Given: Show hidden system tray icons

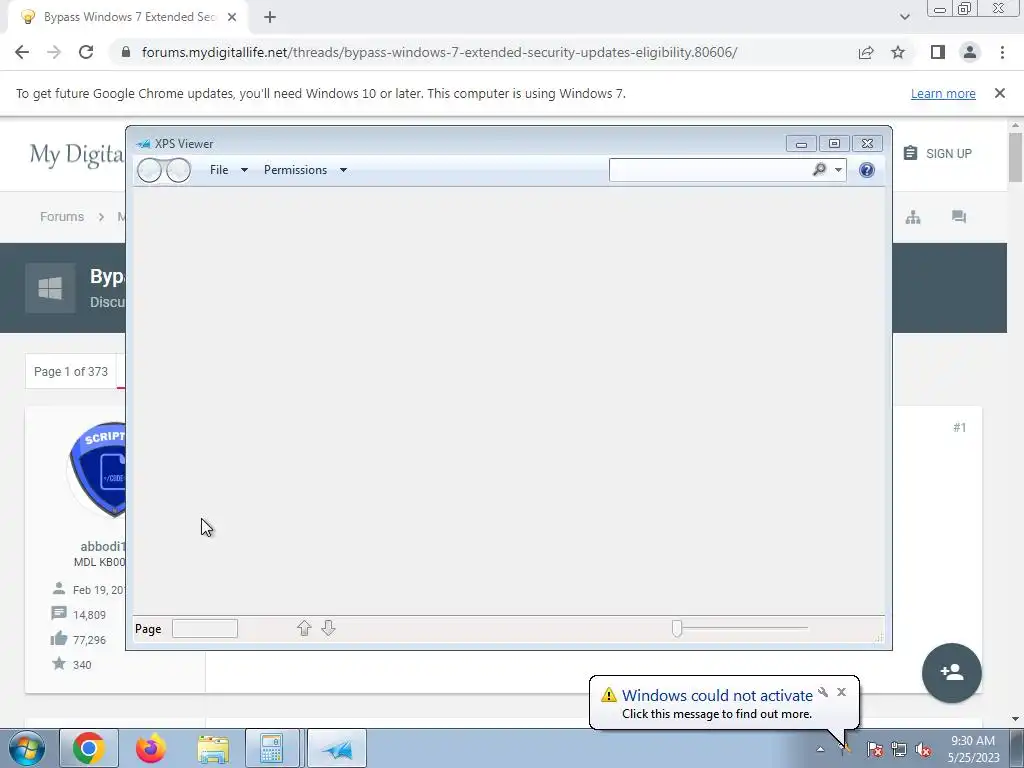Looking at the screenshot, I should click(x=820, y=749).
